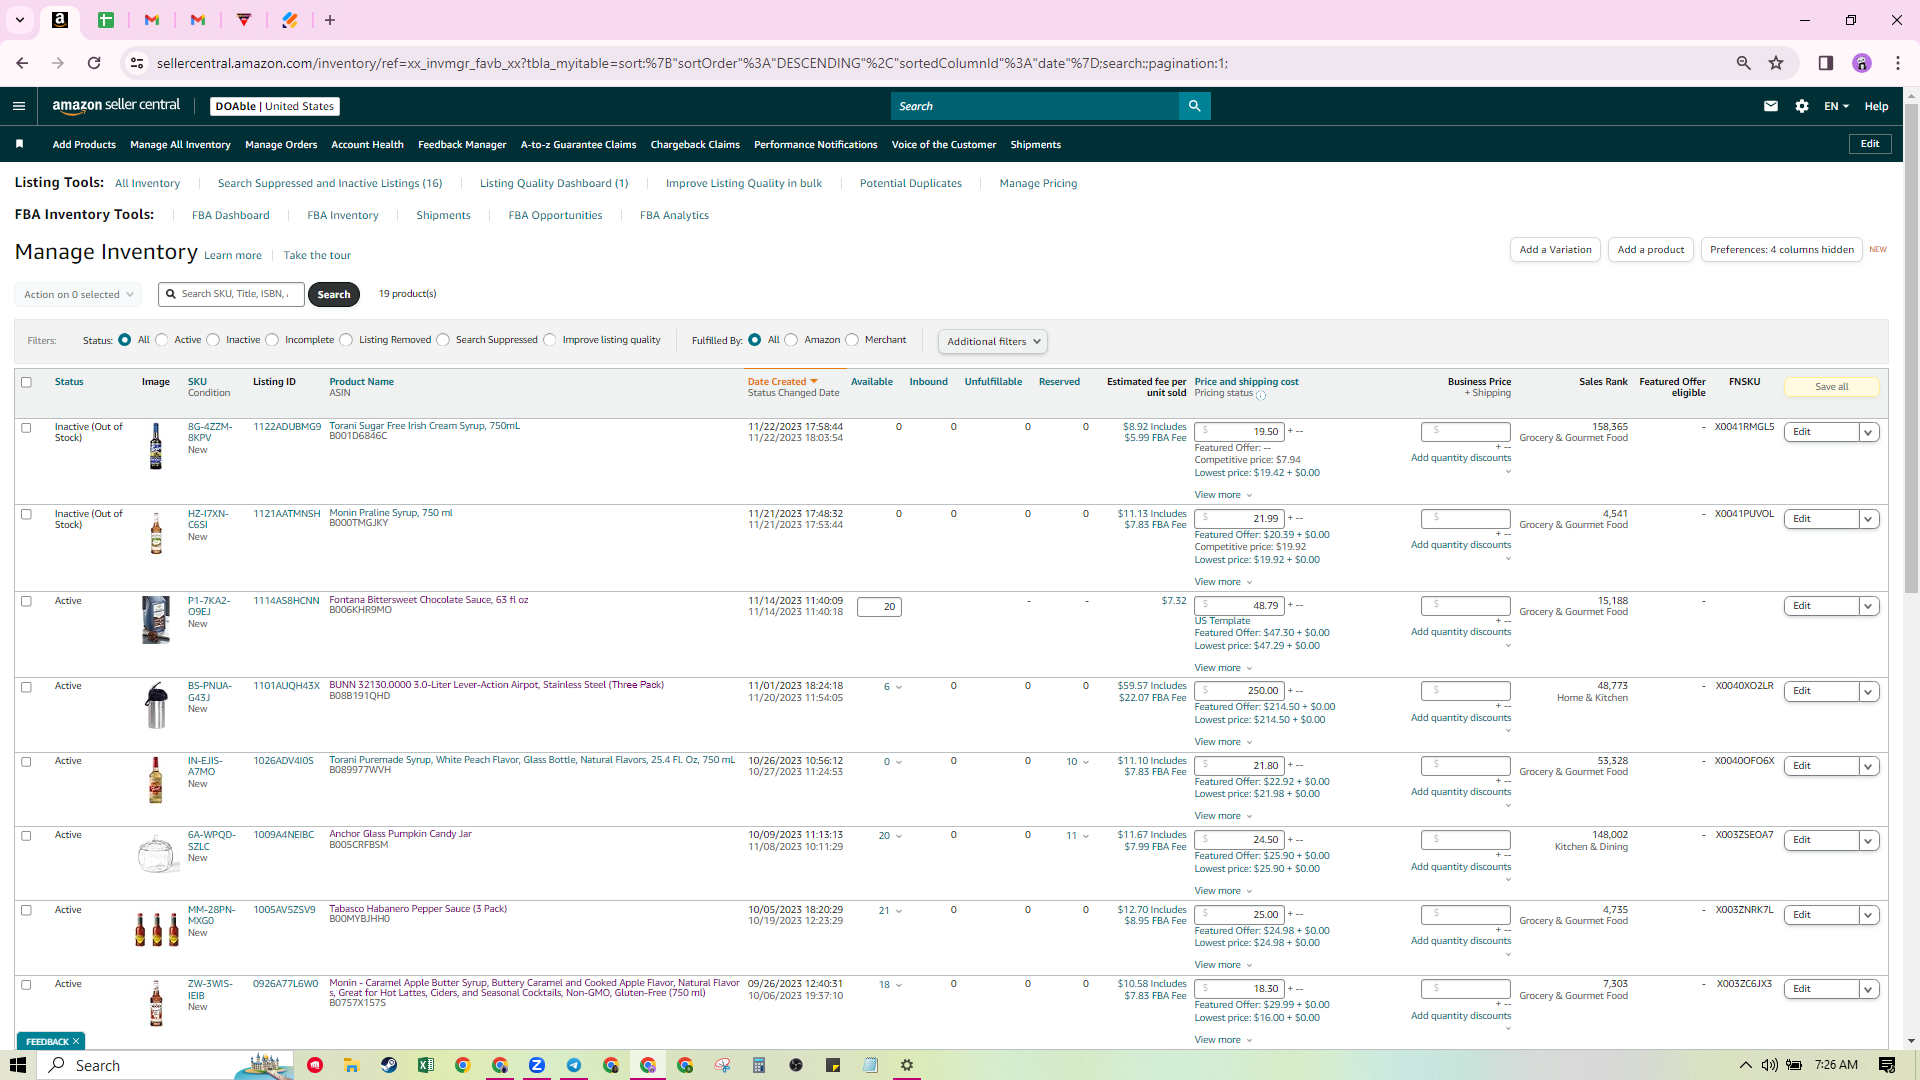This screenshot has height=1080, width=1920.
Task: Tick checkbox for Monin Praline Syrup row
Action: [27, 514]
